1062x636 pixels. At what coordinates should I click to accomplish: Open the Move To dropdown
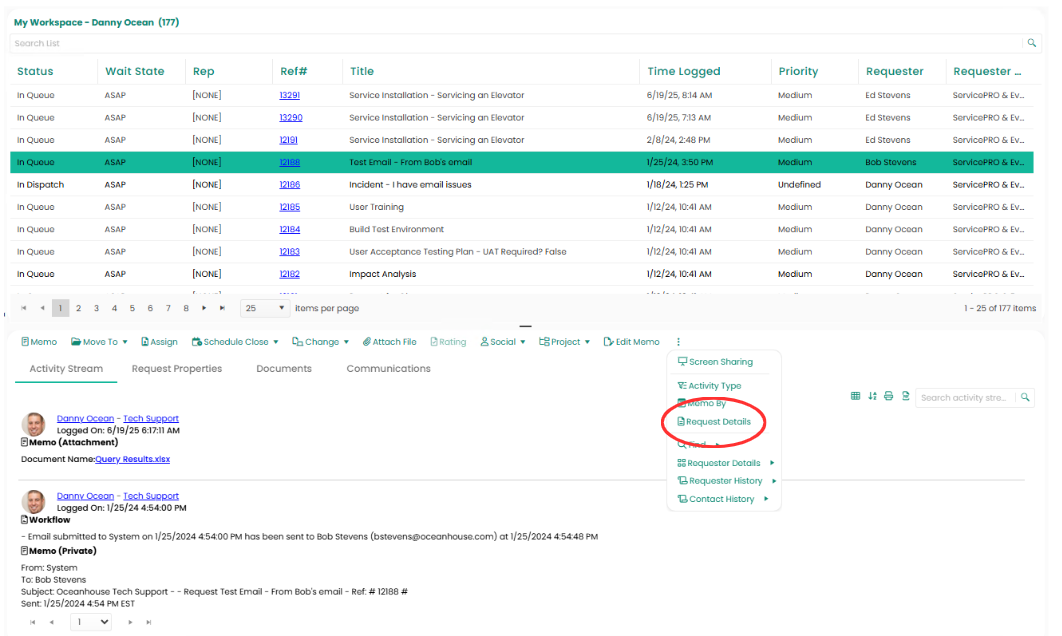(x=100, y=342)
